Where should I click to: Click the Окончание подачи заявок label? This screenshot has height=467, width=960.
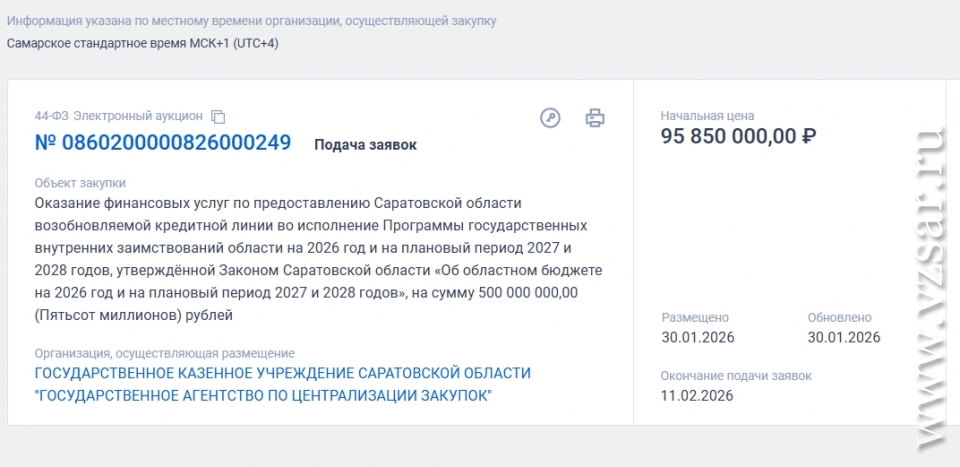[736, 376]
